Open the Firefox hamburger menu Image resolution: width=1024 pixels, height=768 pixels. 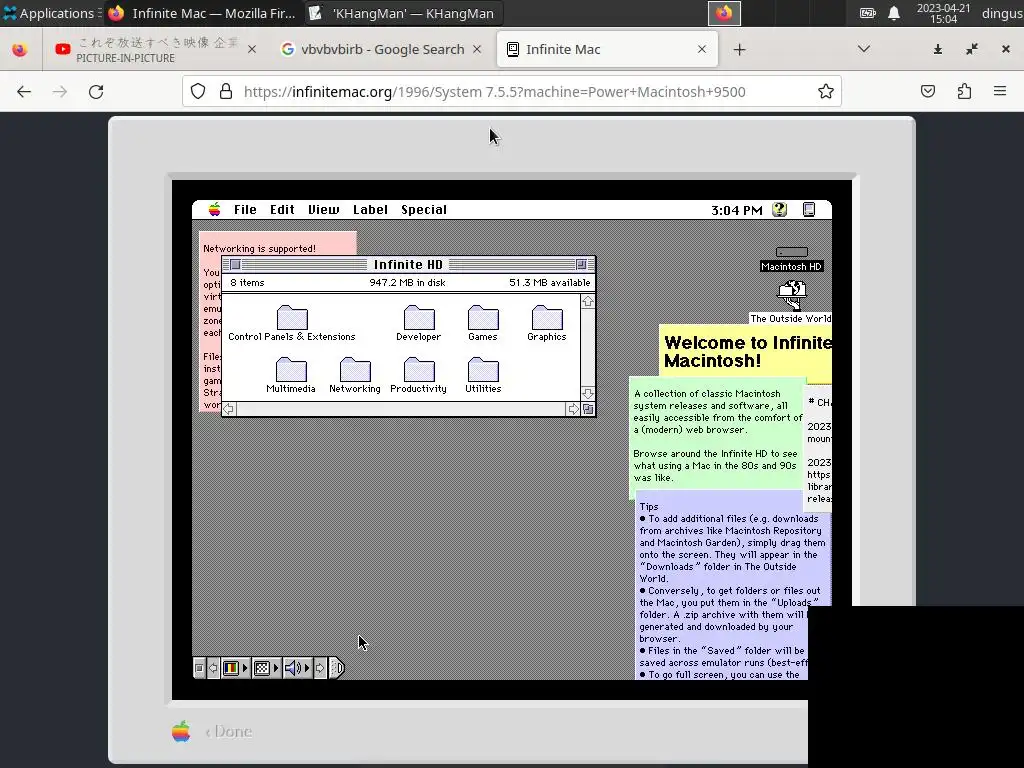point(1000,91)
